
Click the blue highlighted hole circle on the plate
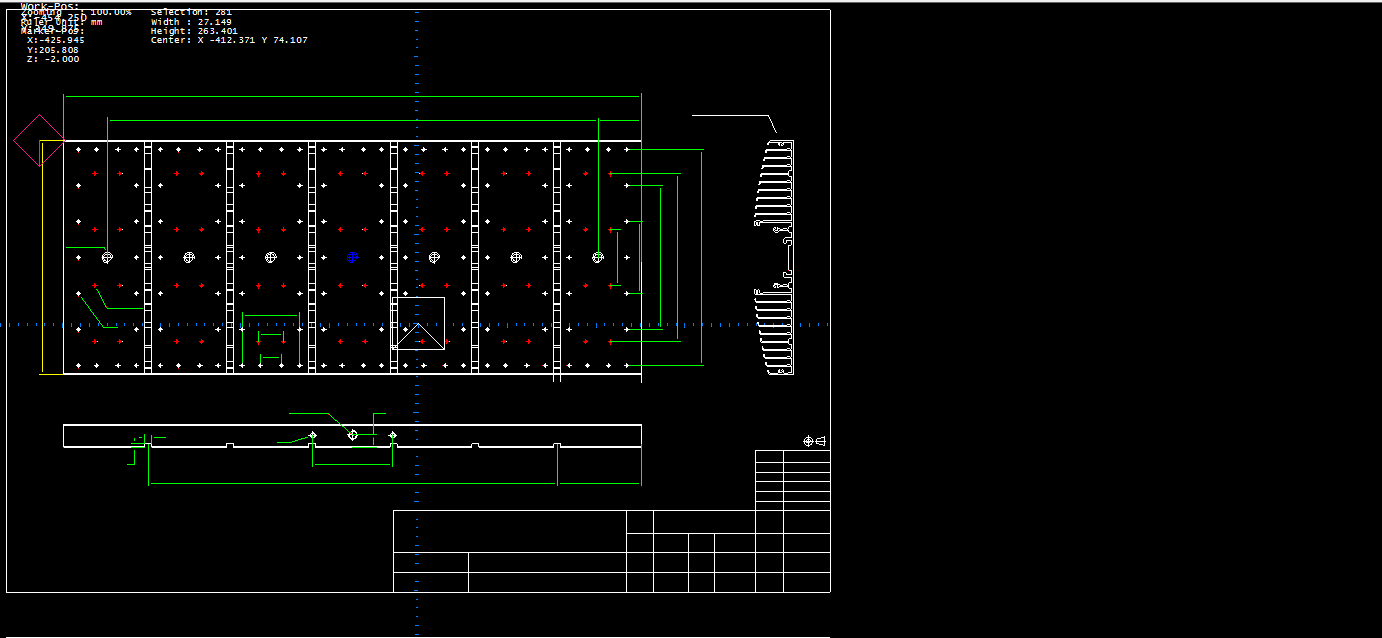(x=352, y=257)
